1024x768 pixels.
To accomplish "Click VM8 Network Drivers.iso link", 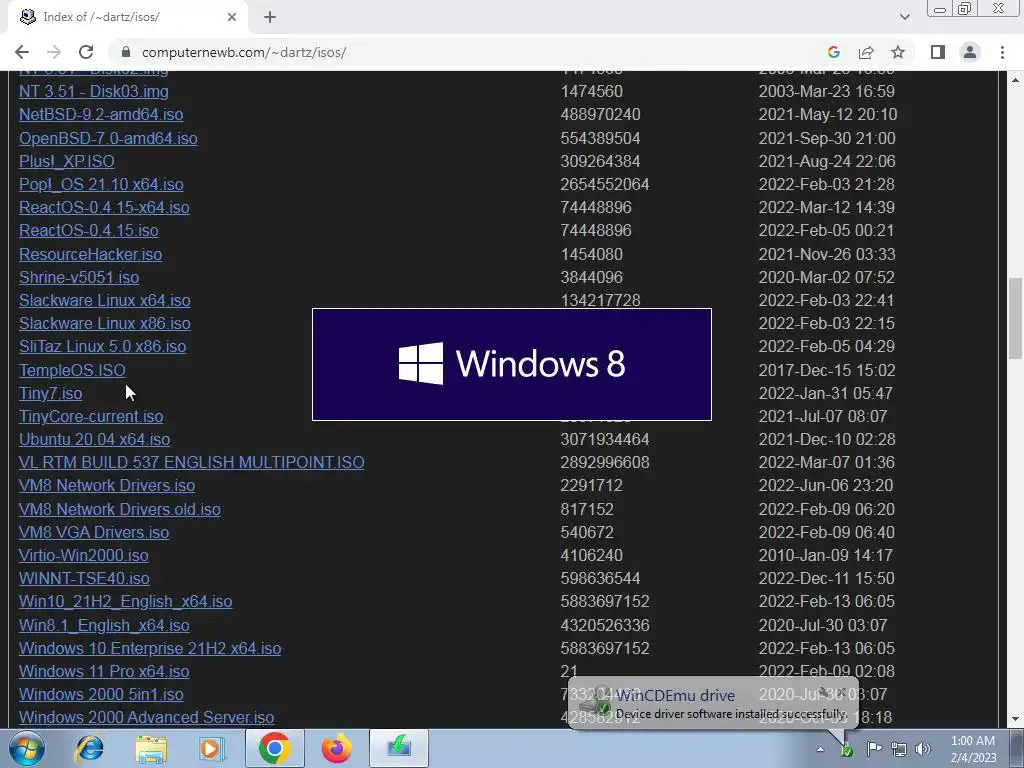I will pos(106,485).
